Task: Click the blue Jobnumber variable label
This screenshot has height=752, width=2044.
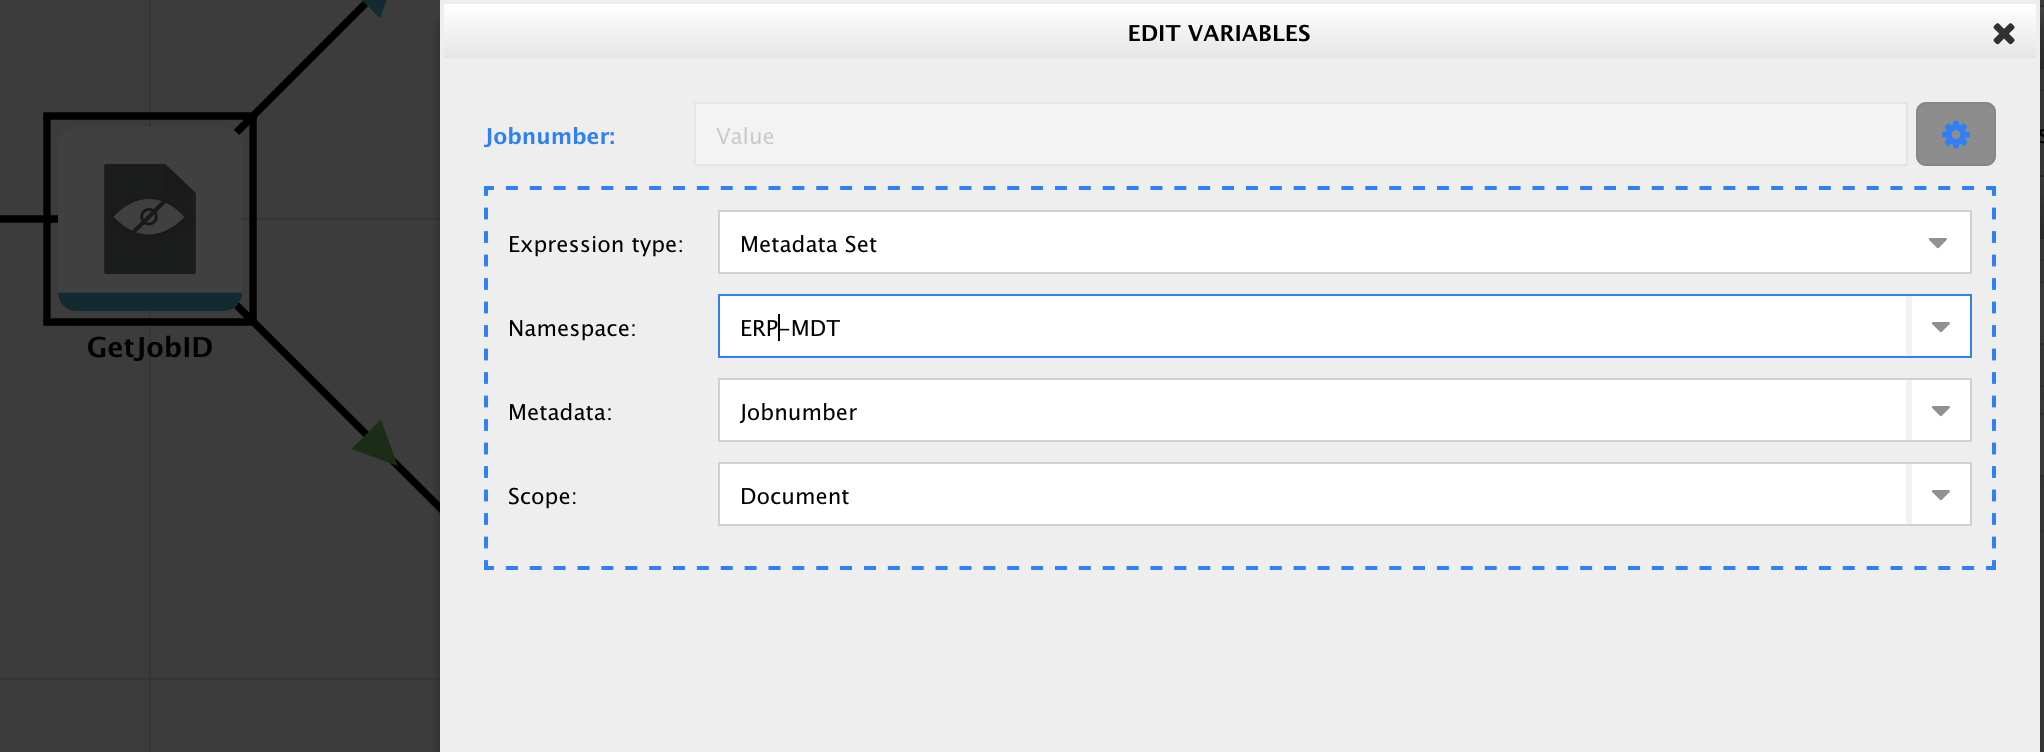Action: (x=550, y=136)
